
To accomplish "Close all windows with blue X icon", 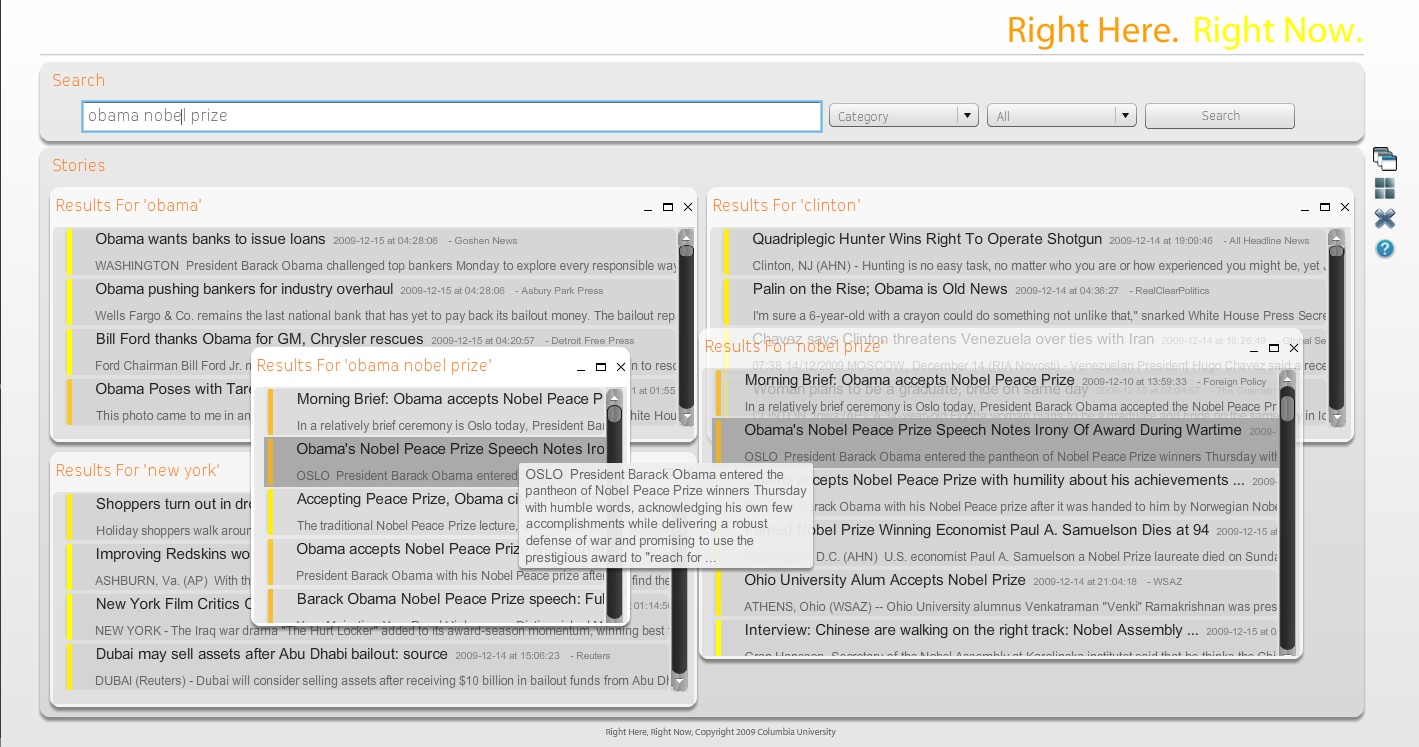I will [1385, 219].
